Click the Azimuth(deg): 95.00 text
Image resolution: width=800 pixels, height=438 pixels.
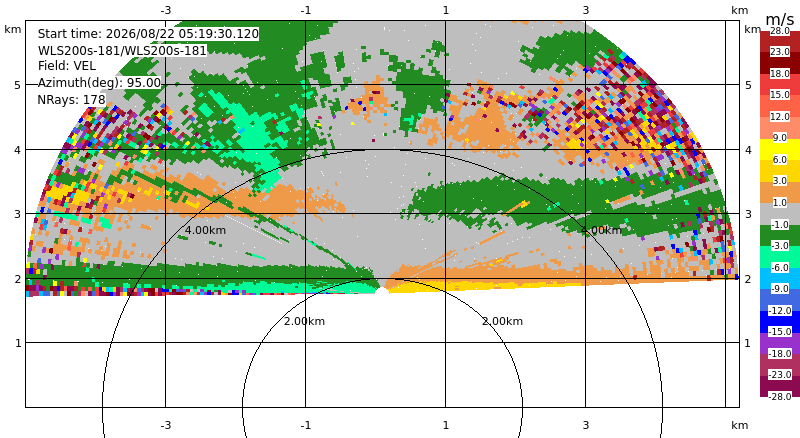pos(99,83)
